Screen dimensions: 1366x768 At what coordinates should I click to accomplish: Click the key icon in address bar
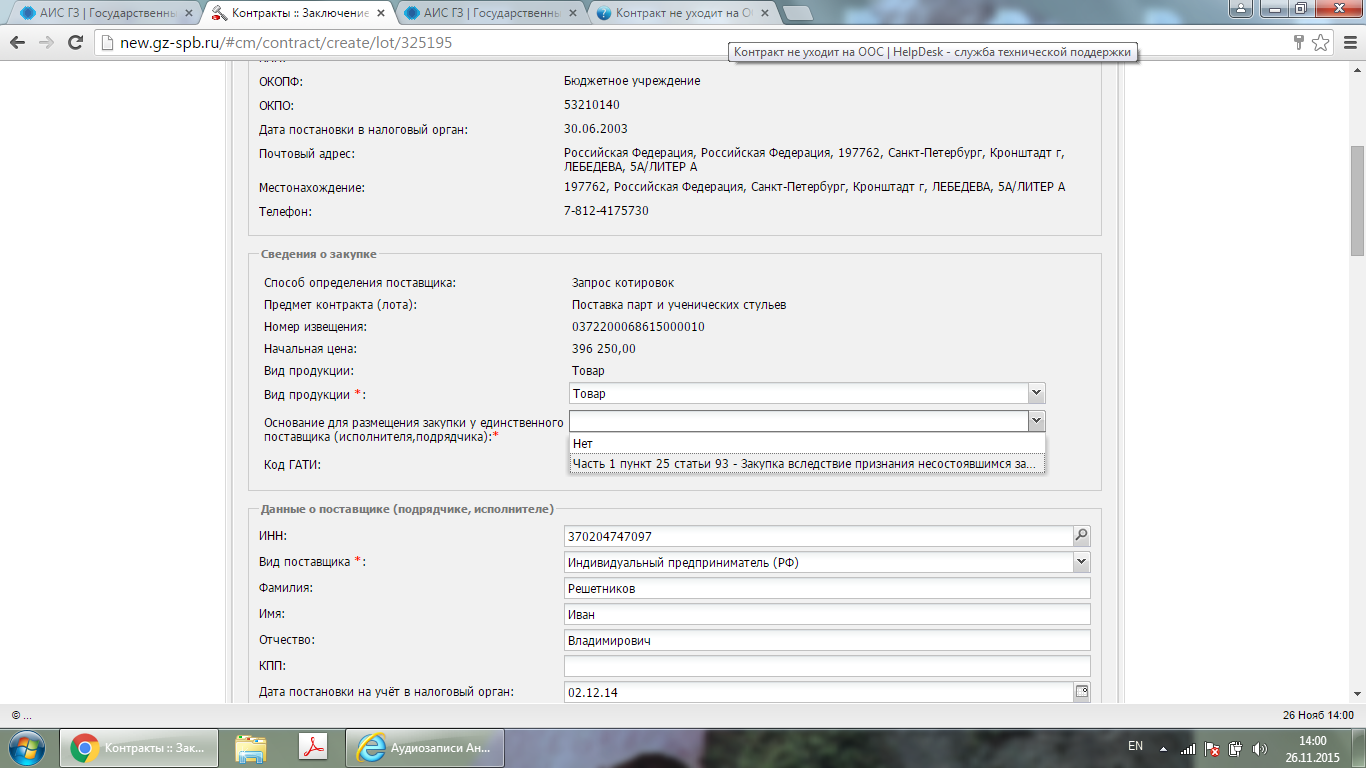pos(1299,43)
